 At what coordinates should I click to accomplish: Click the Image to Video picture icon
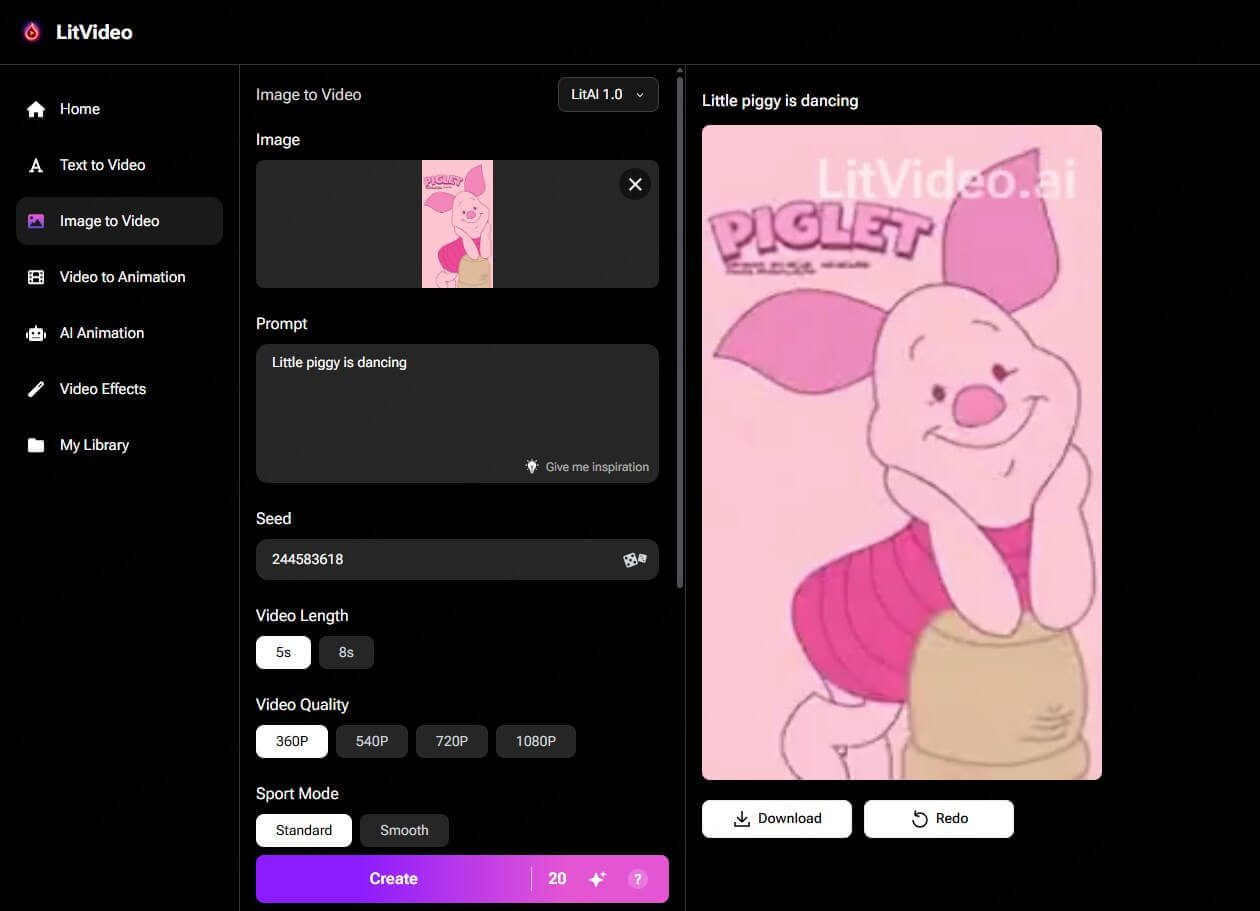pos(36,221)
